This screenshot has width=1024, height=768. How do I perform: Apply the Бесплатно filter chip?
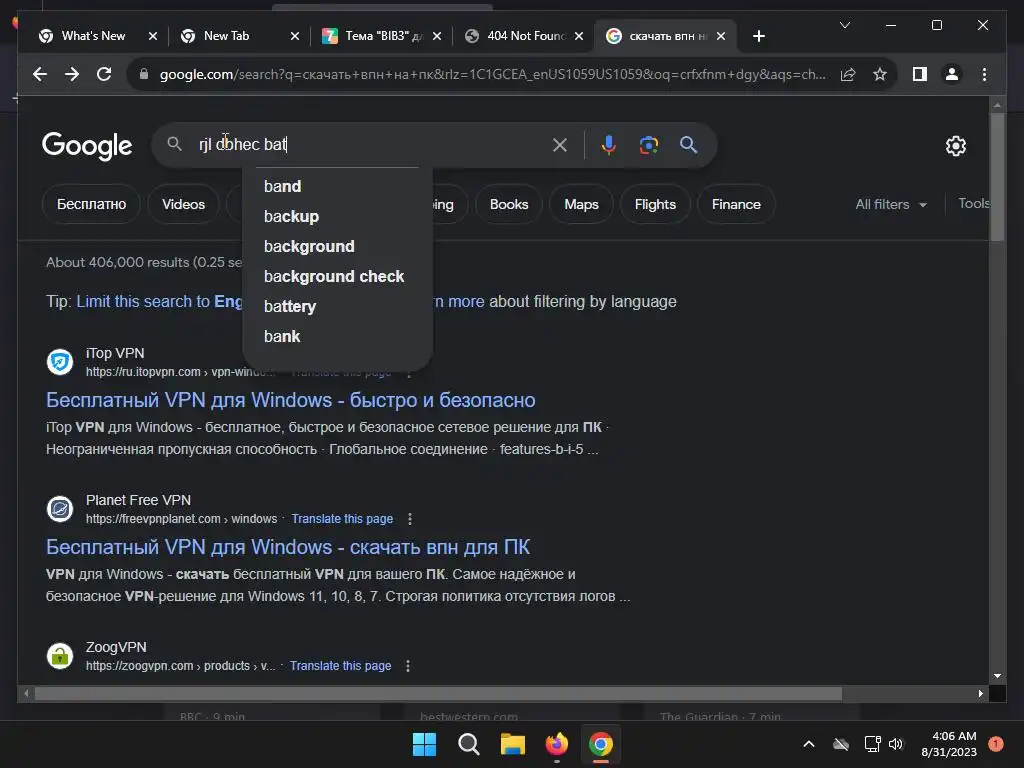tap(91, 204)
